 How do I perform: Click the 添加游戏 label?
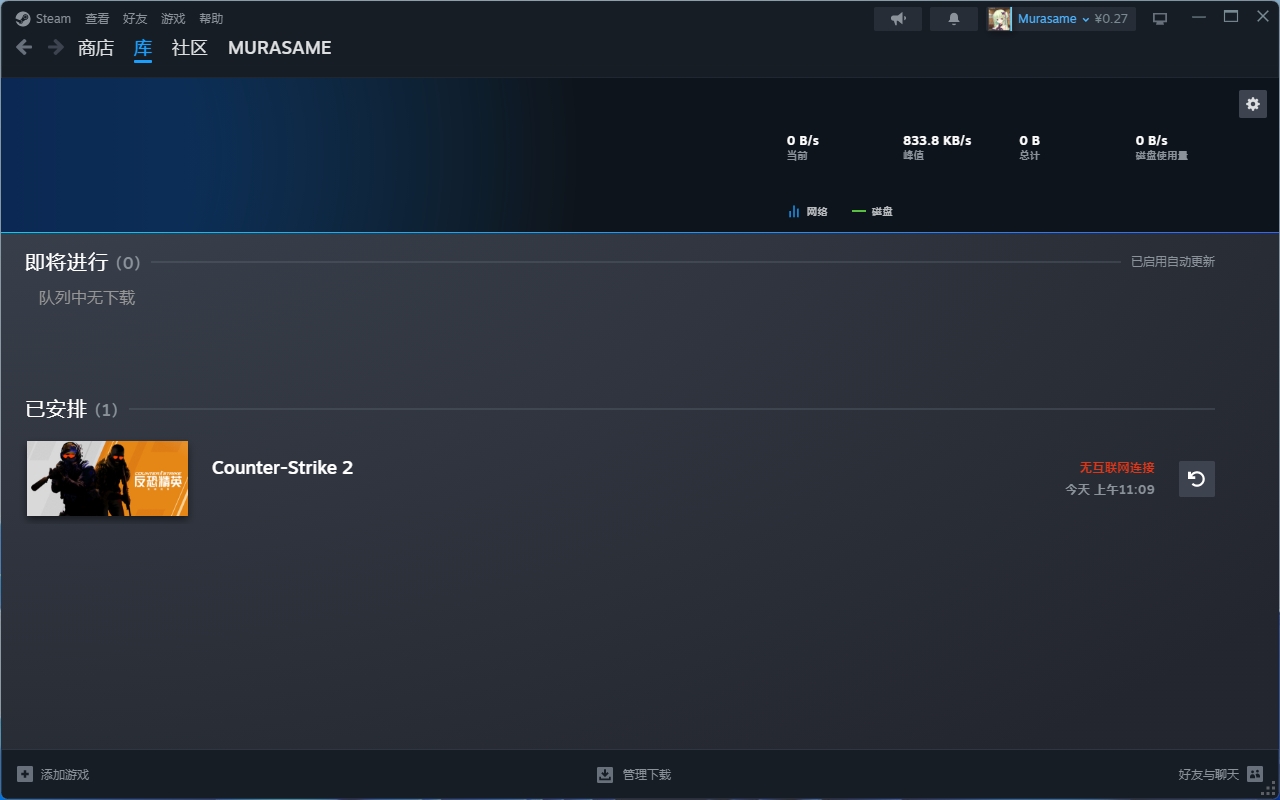click(x=65, y=775)
